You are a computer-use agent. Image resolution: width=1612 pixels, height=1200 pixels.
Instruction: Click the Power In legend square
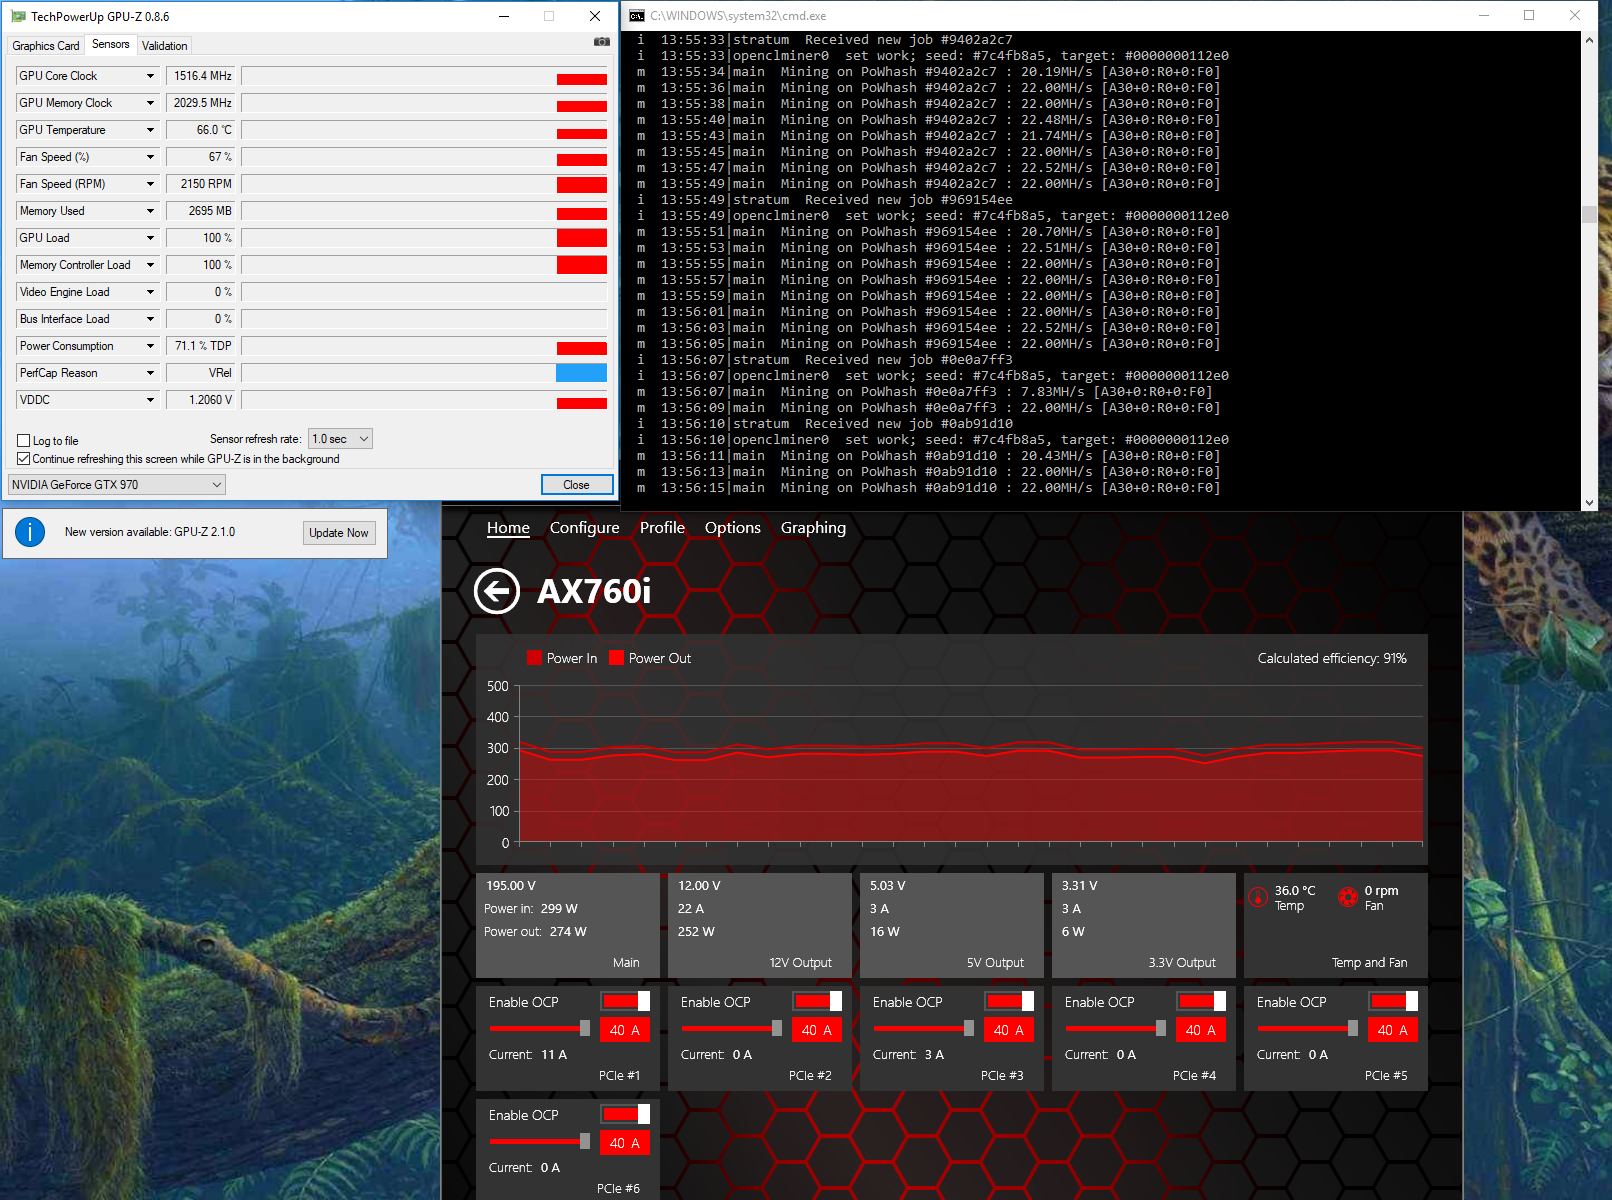(x=534, y=658)
